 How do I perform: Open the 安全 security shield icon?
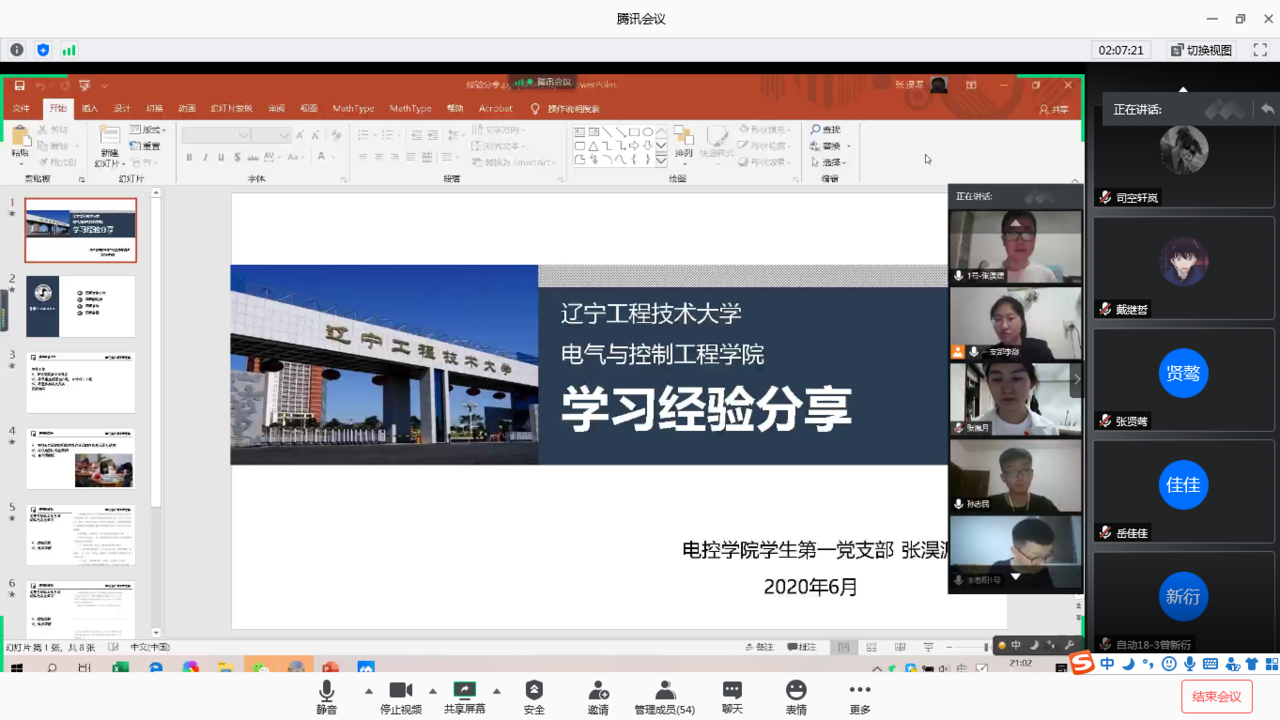[534, 695]
